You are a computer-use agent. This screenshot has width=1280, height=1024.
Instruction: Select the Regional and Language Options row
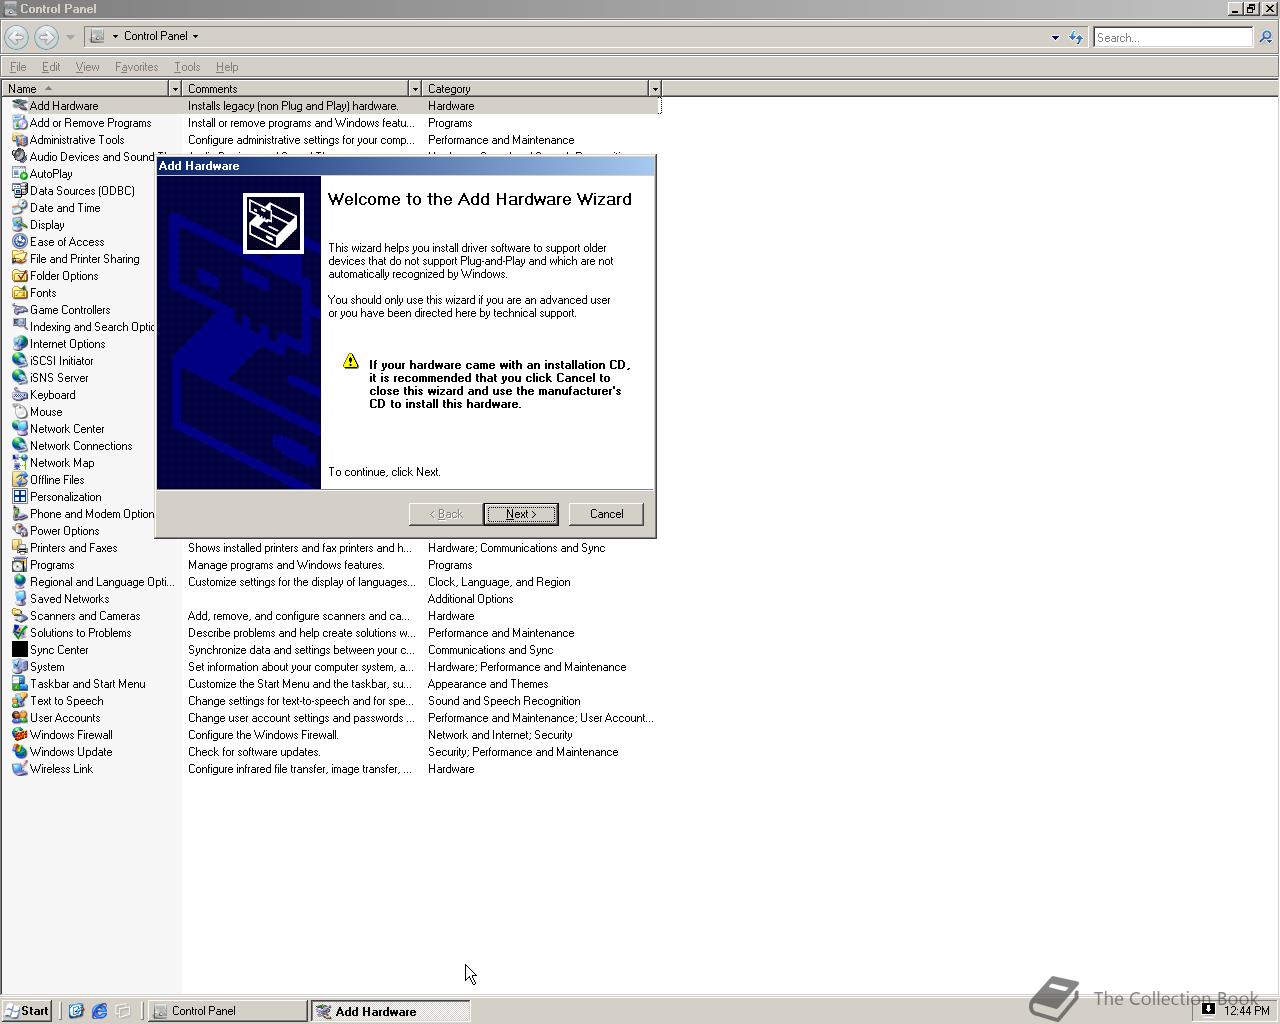point(331,582)
